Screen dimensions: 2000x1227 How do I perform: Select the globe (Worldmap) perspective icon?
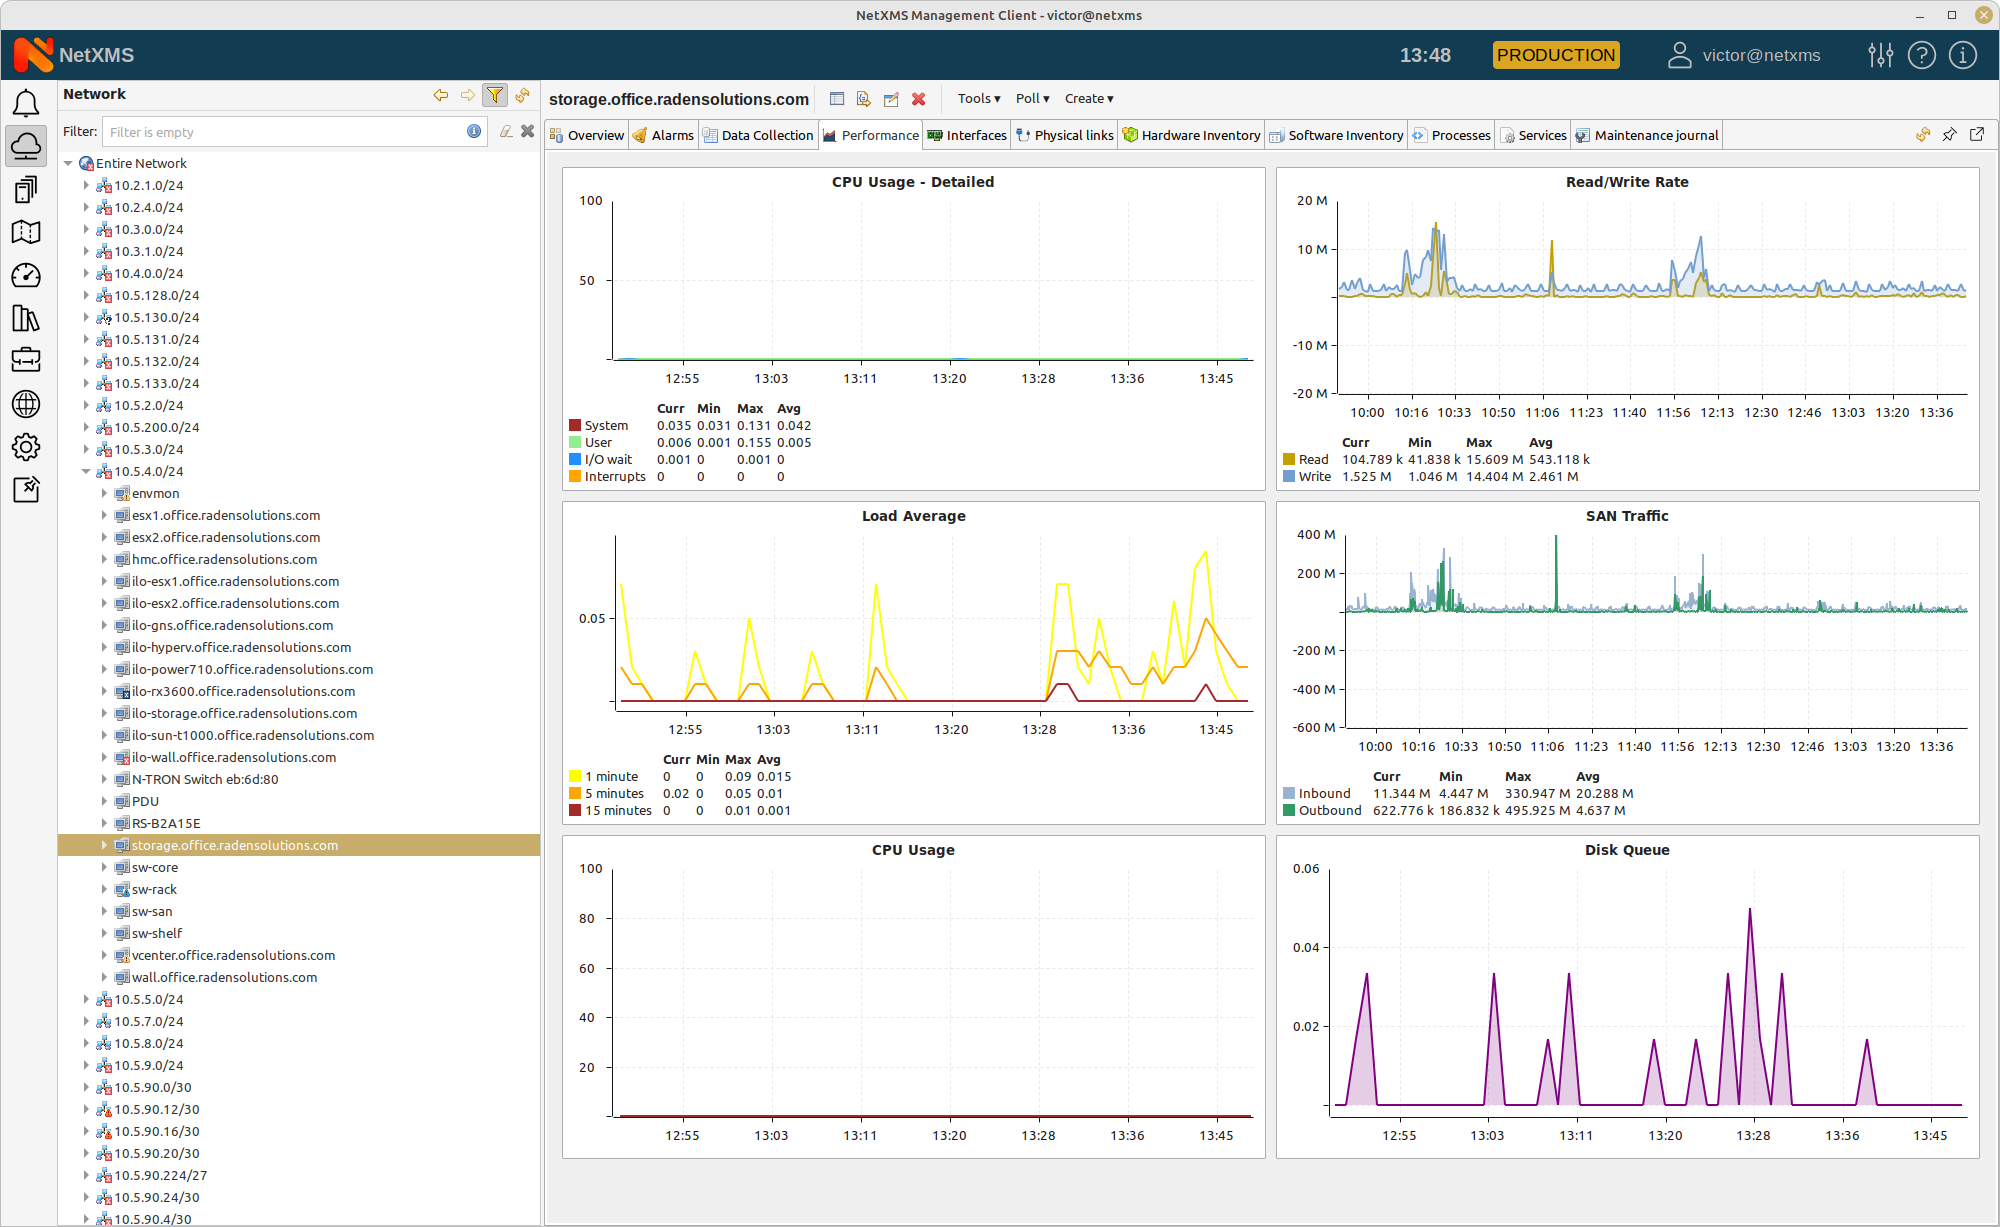pyautogui.click(x=26, y=404)
